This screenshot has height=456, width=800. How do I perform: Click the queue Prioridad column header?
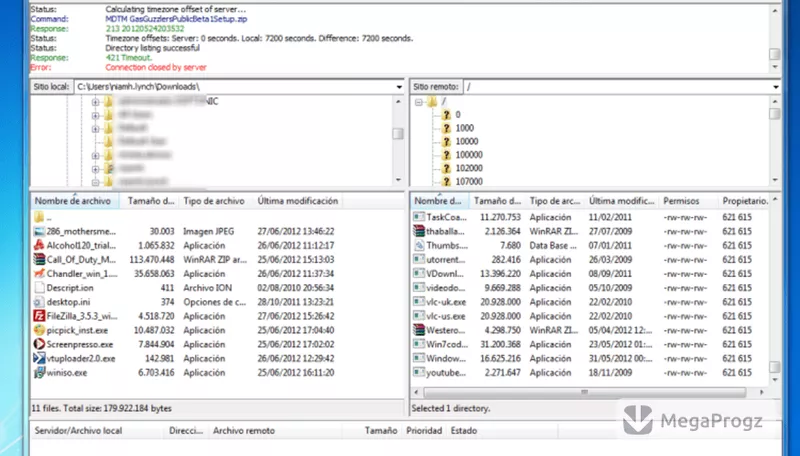coord(424,431)
